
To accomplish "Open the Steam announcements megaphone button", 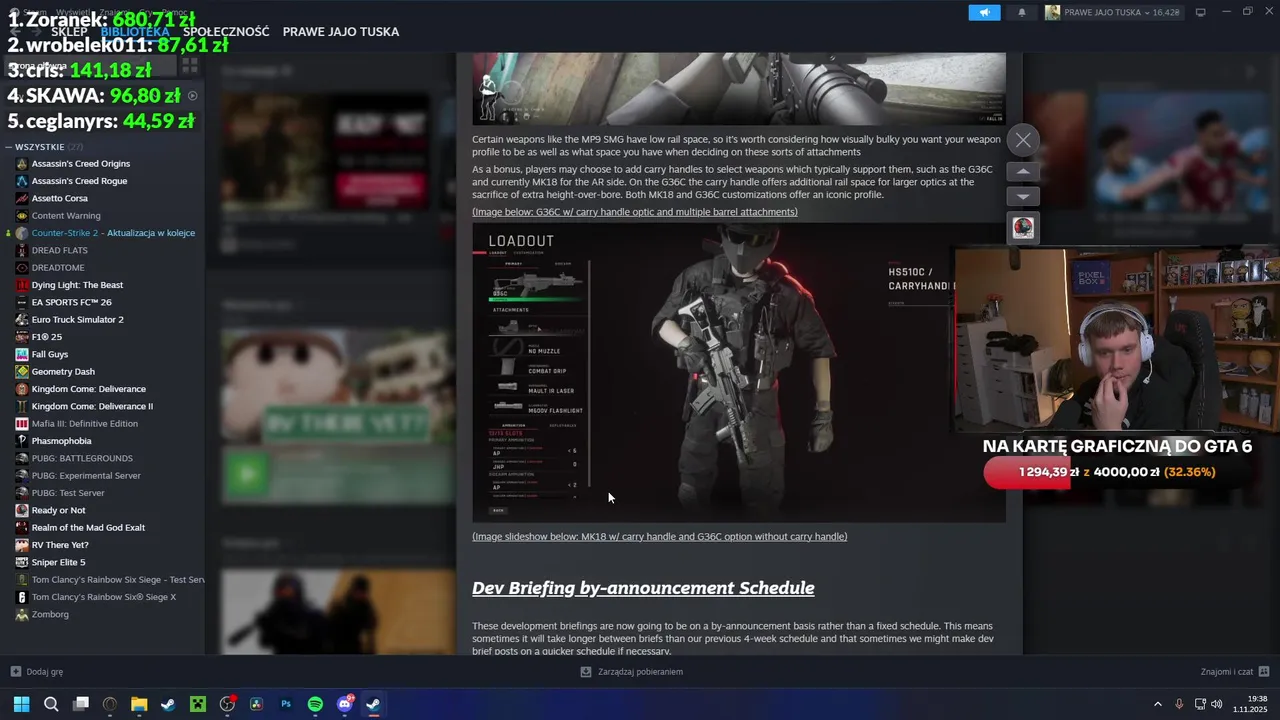I will (984, 12).
